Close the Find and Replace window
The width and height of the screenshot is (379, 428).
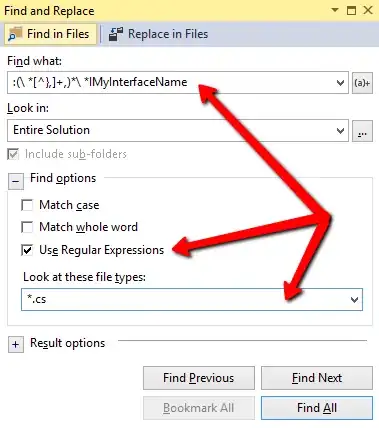368,10
